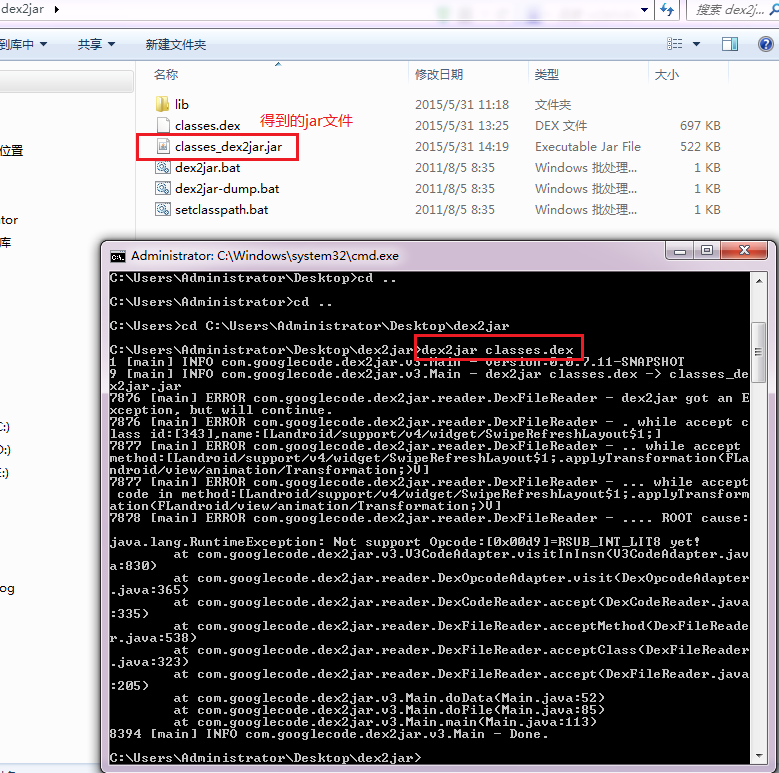The width and height of the screenshot is (779, 773).
Task: Select the dex2jar-dump.bat file name
Action: click(227, 189)
